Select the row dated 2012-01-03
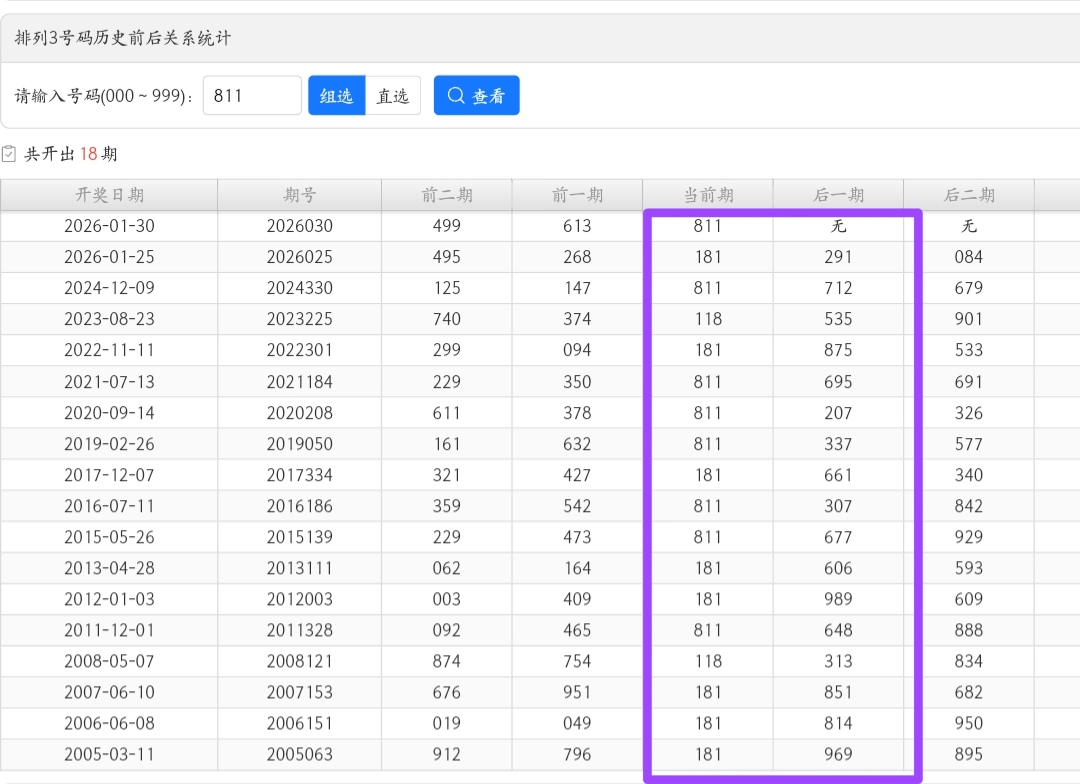Viewport: 1080px width, 784px height. 109,599
